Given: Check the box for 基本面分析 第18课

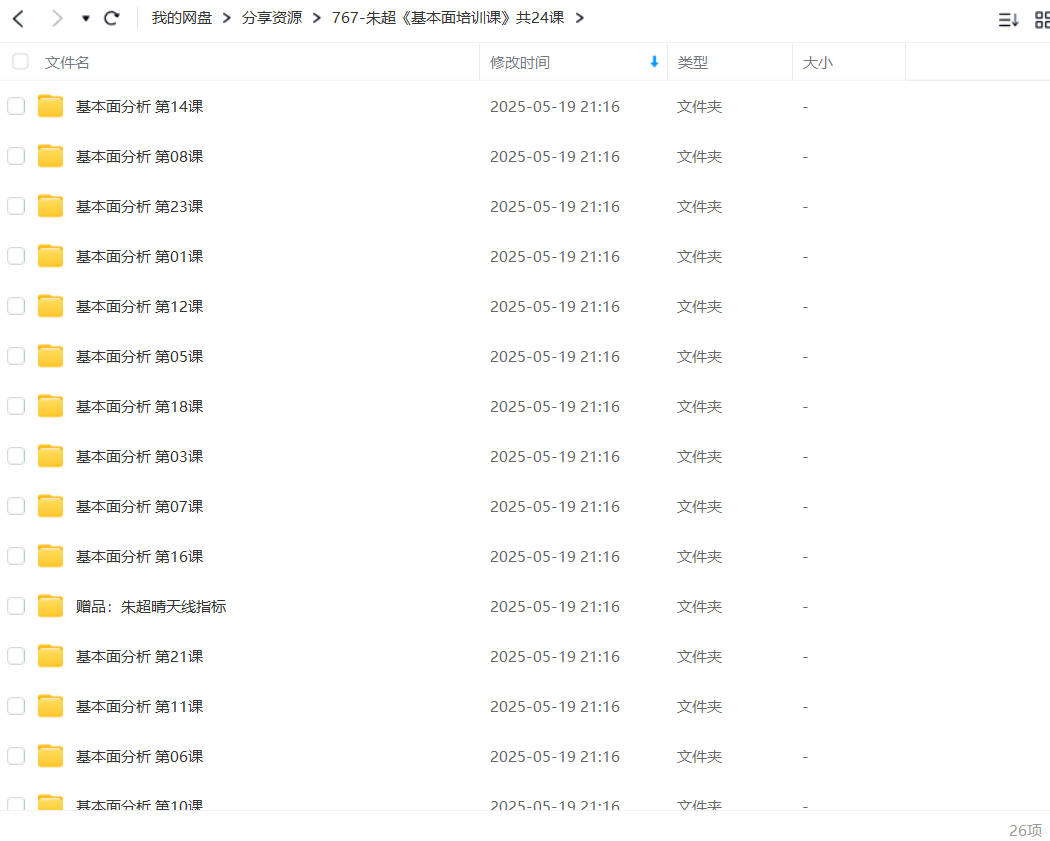Looking at the screenshot, I should tap(16, 406).
